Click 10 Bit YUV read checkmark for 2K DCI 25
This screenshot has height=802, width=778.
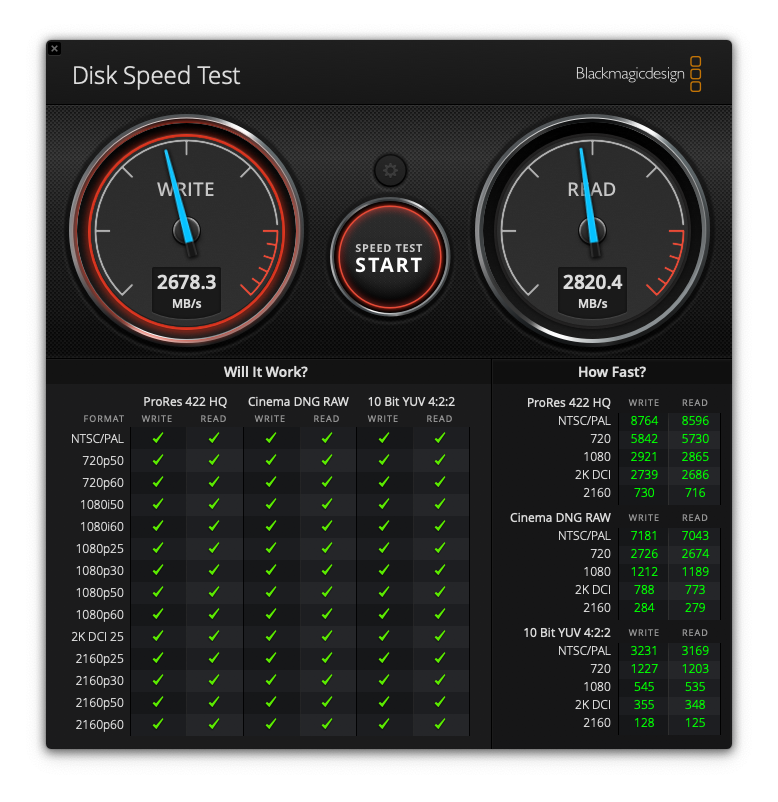440,636
